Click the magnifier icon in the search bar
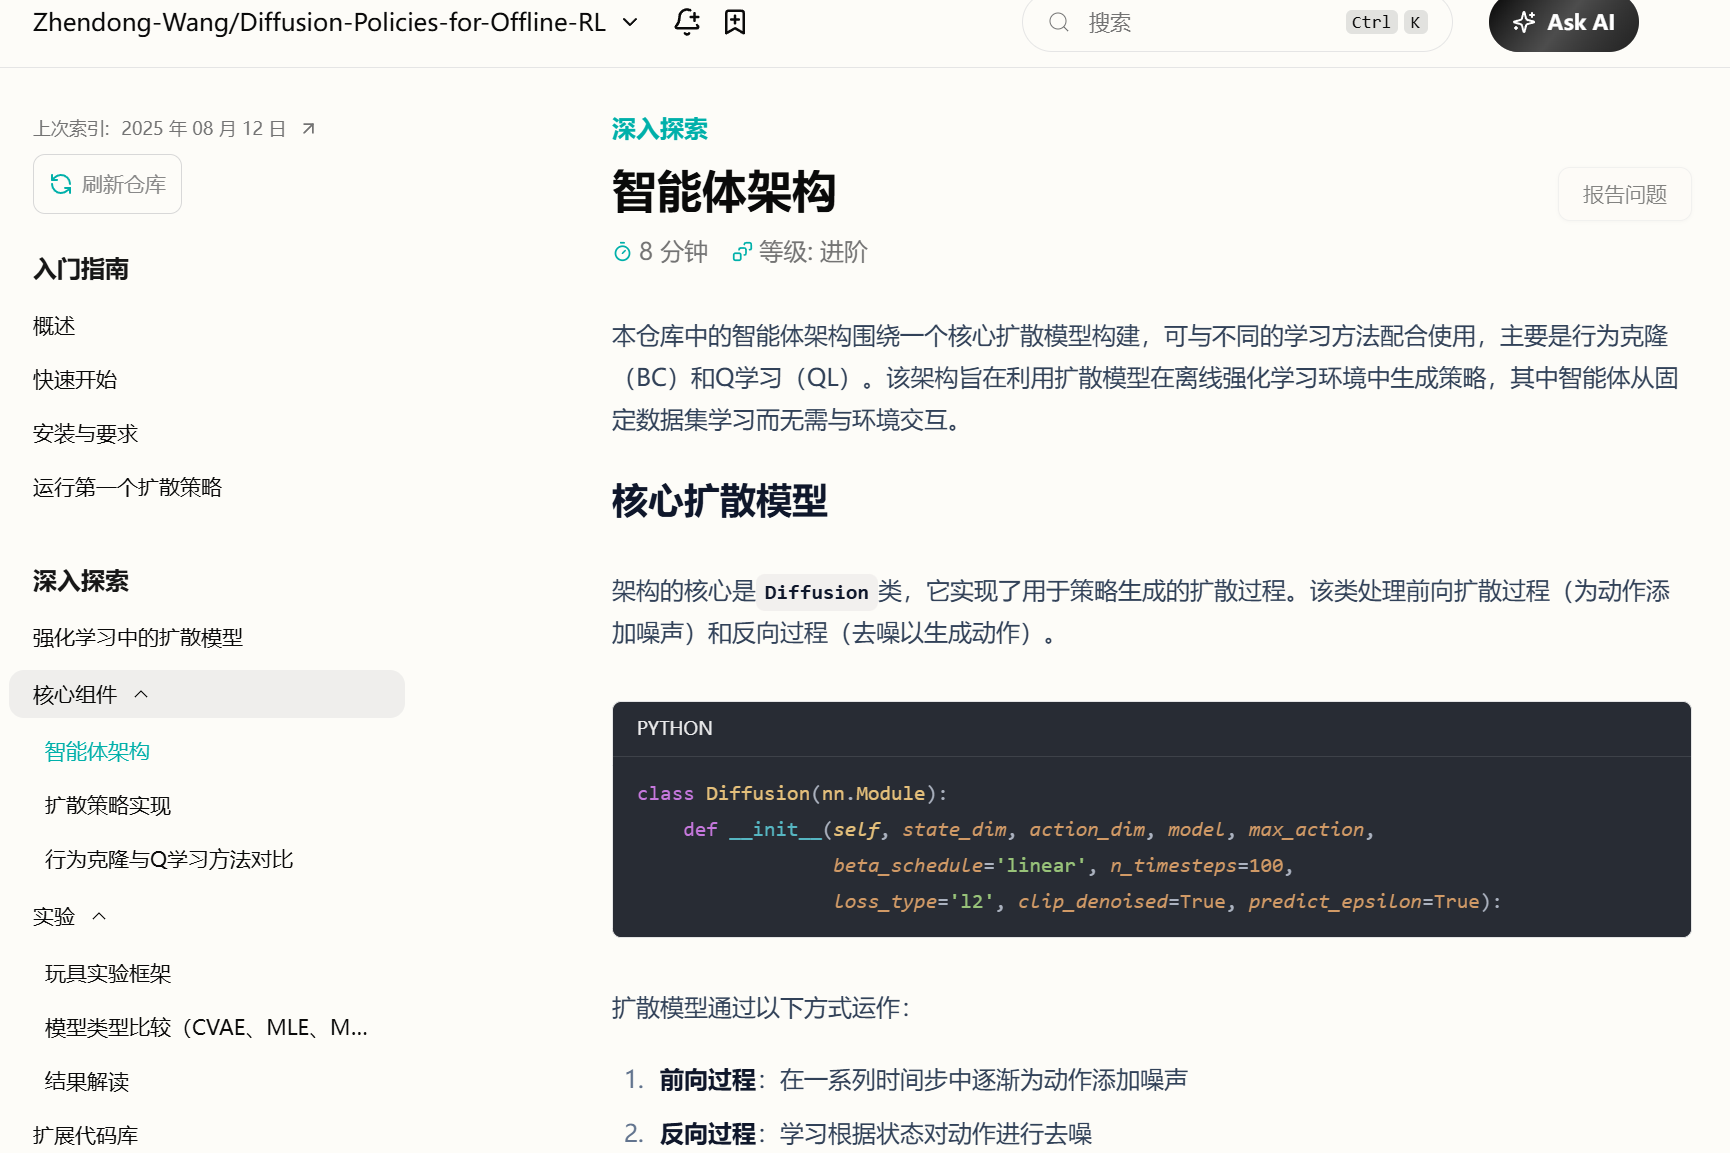Screen dimensions: 1730x1153 [1058, 22]
